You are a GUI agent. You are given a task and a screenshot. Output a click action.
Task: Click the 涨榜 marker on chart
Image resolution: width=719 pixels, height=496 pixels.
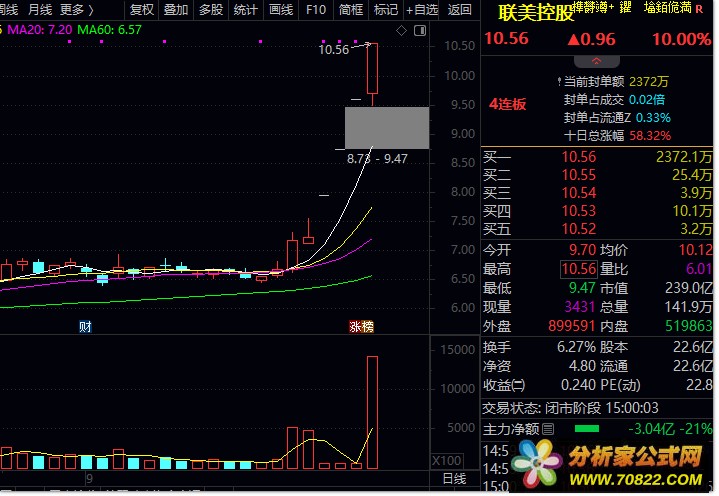click(x=361, y=326)
